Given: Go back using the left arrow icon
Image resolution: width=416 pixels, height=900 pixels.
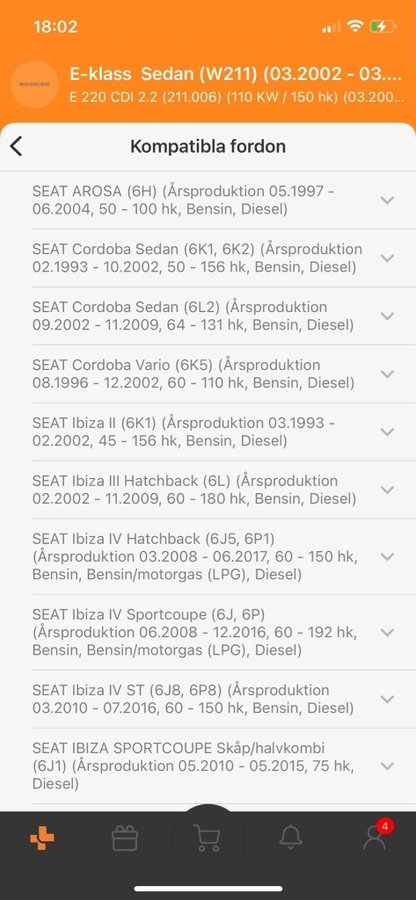Looking at the screenshot, I should coord(16,146).
